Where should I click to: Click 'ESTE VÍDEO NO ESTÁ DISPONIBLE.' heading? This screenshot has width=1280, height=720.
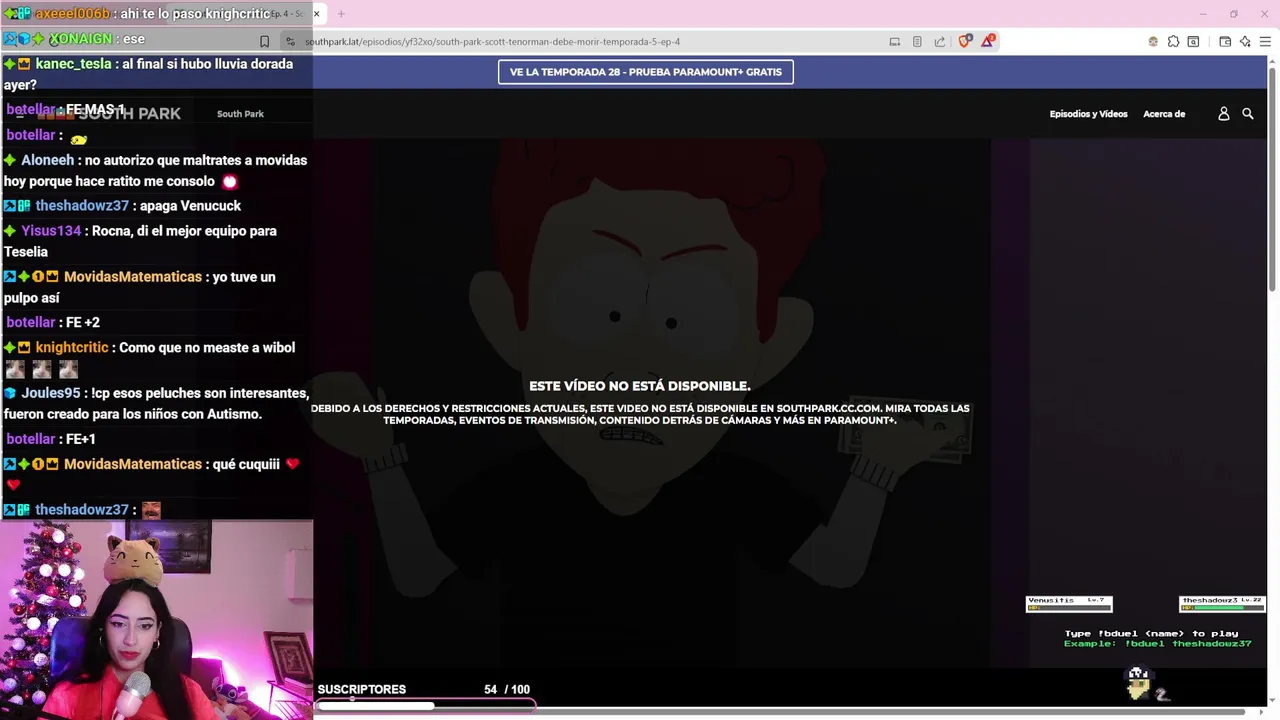(640, 386)
